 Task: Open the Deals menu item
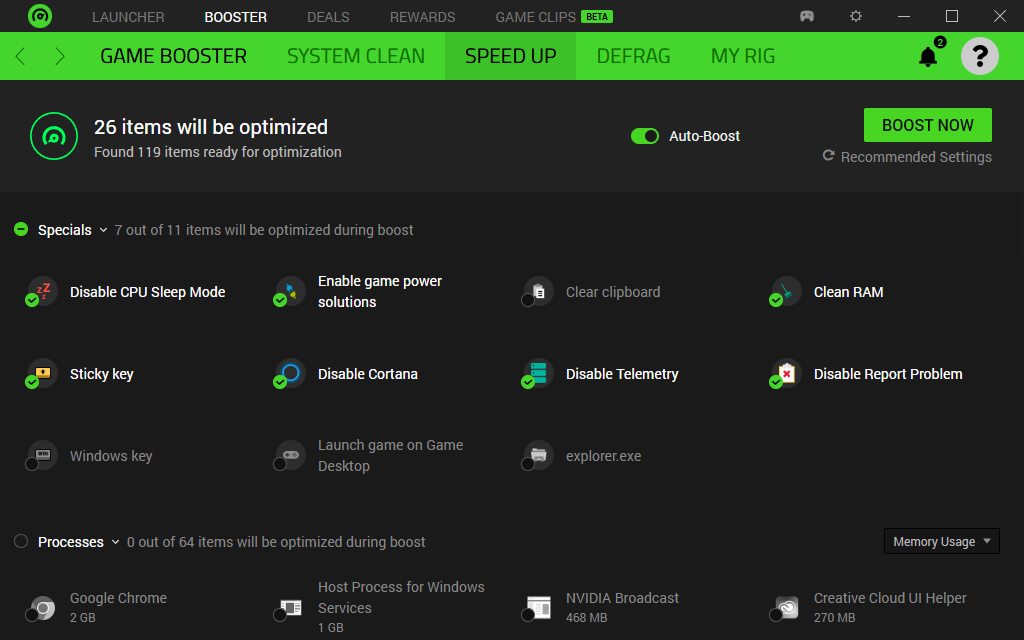pyautogui.click(x=328, y=17)
